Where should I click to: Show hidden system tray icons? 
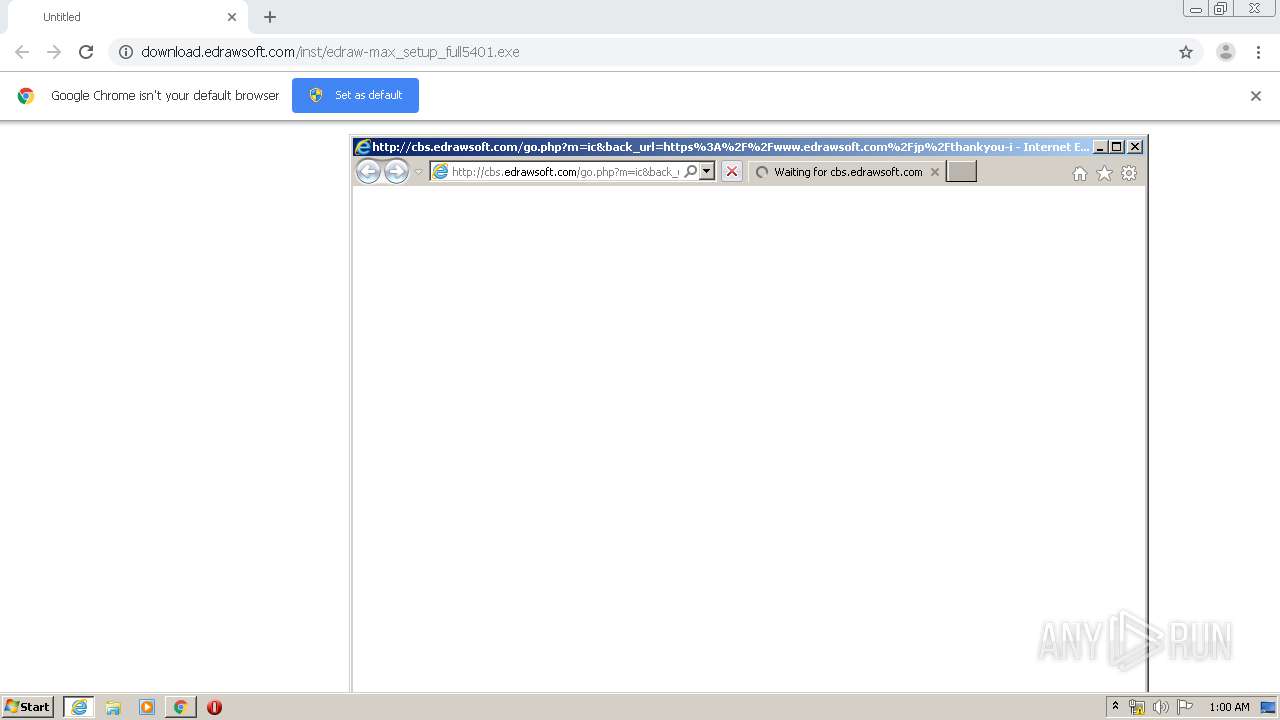[1115, 707]
